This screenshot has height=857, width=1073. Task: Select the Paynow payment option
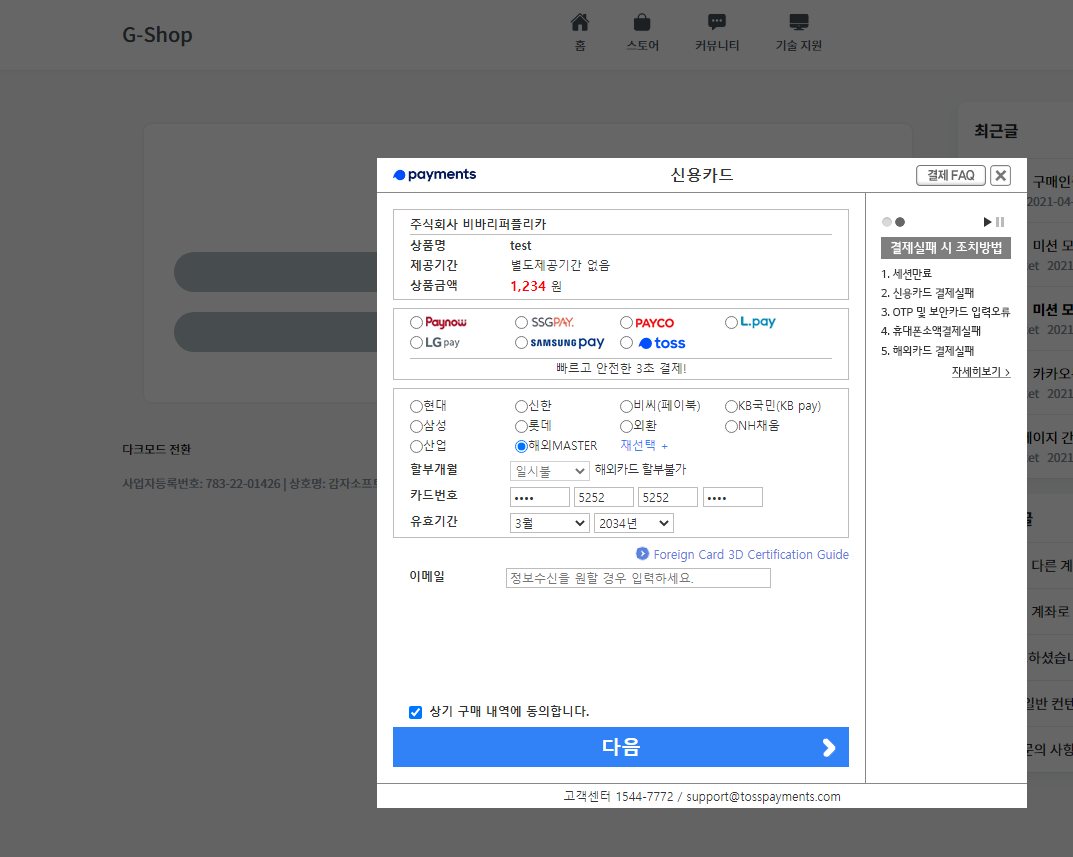[x=417, y=323]
